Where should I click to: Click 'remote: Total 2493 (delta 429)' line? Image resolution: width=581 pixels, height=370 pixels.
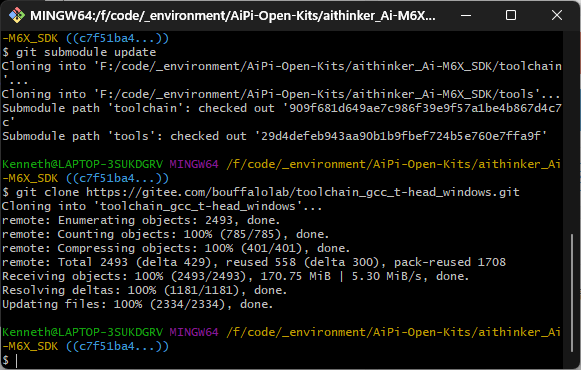(x=254, y=262)
